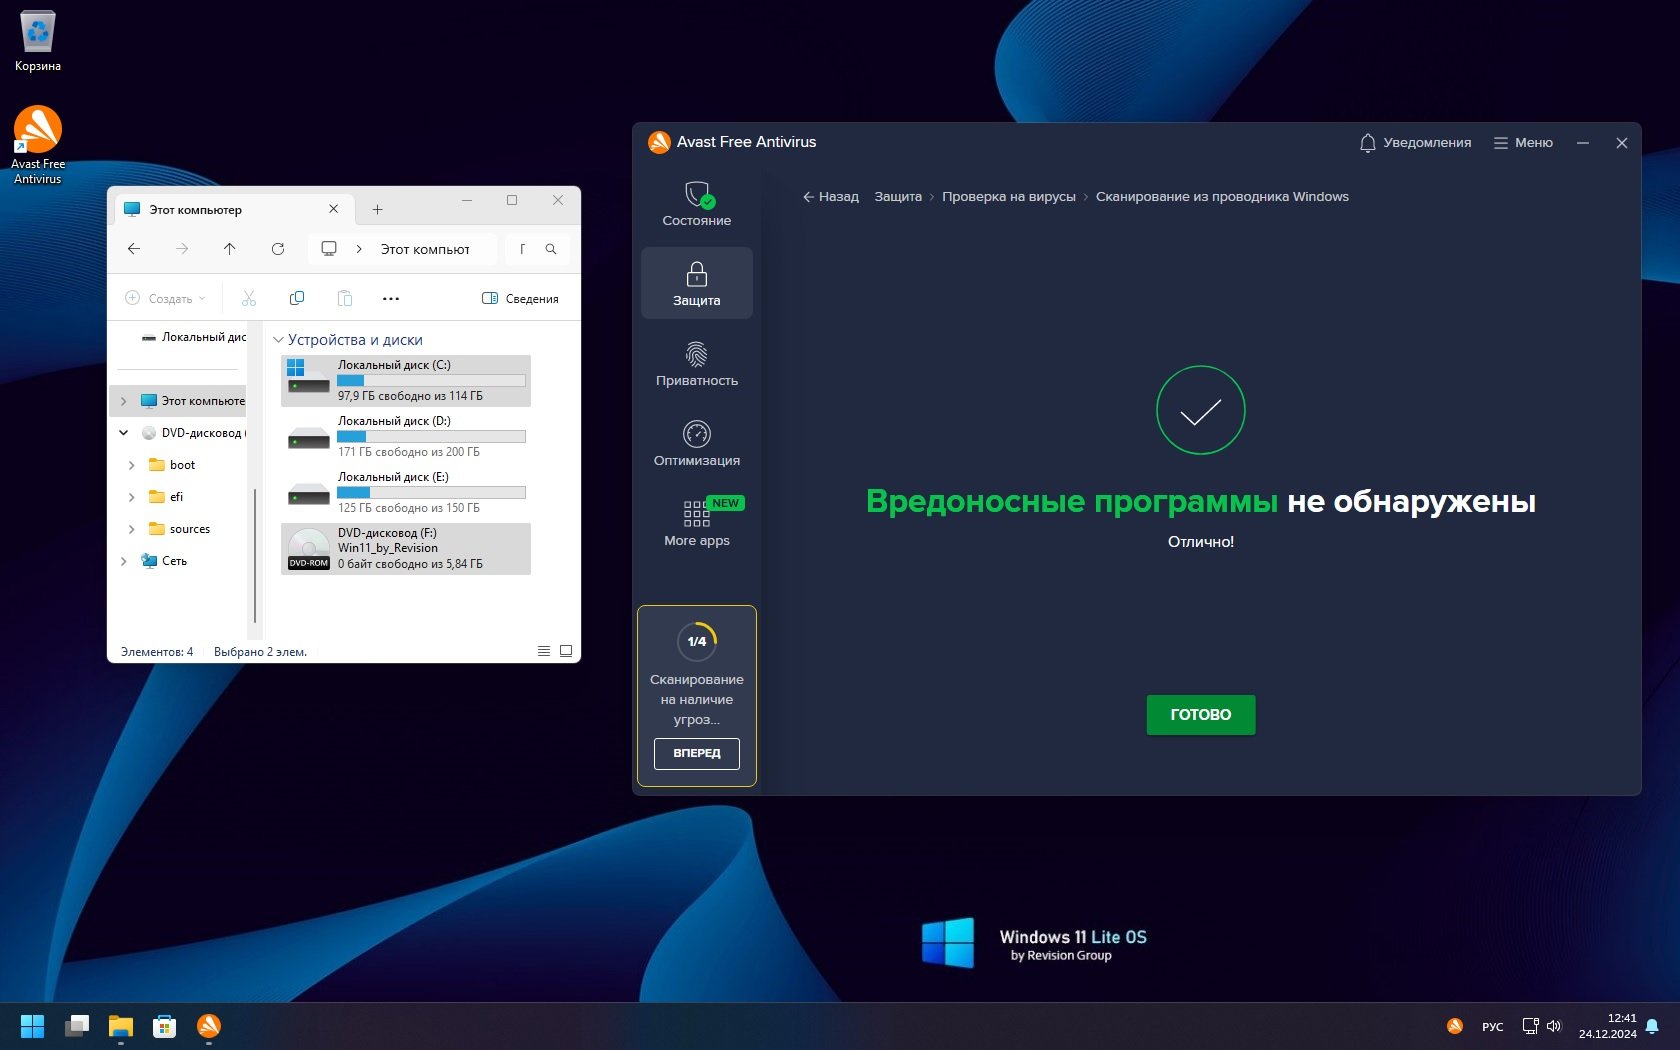Add a new Explorer tab
Screen dimensions: 1680x1050
click(377, 209)
